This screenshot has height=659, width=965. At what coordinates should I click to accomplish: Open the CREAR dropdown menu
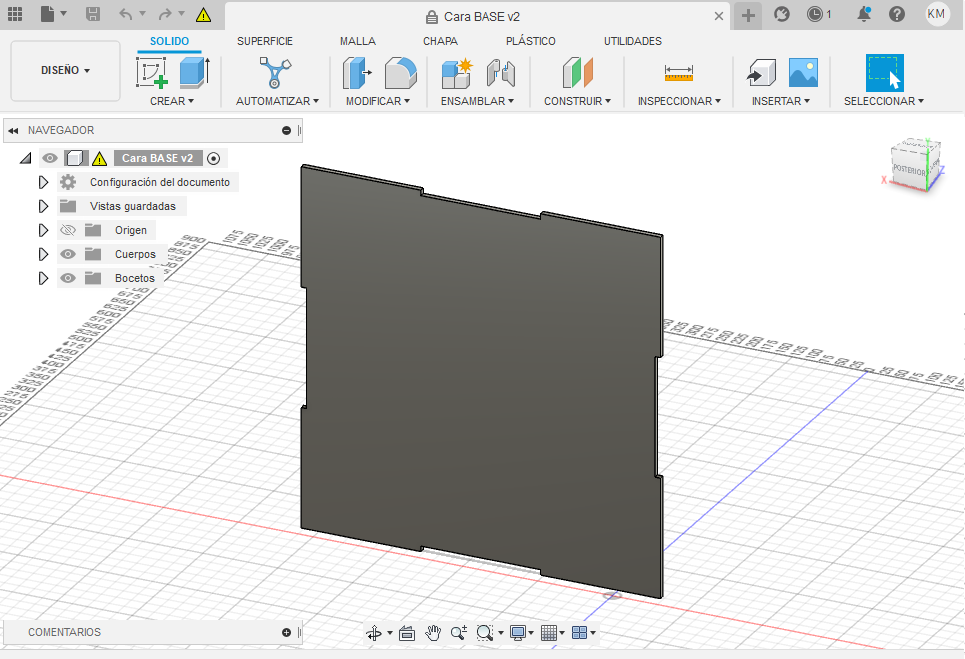[172, 101]
